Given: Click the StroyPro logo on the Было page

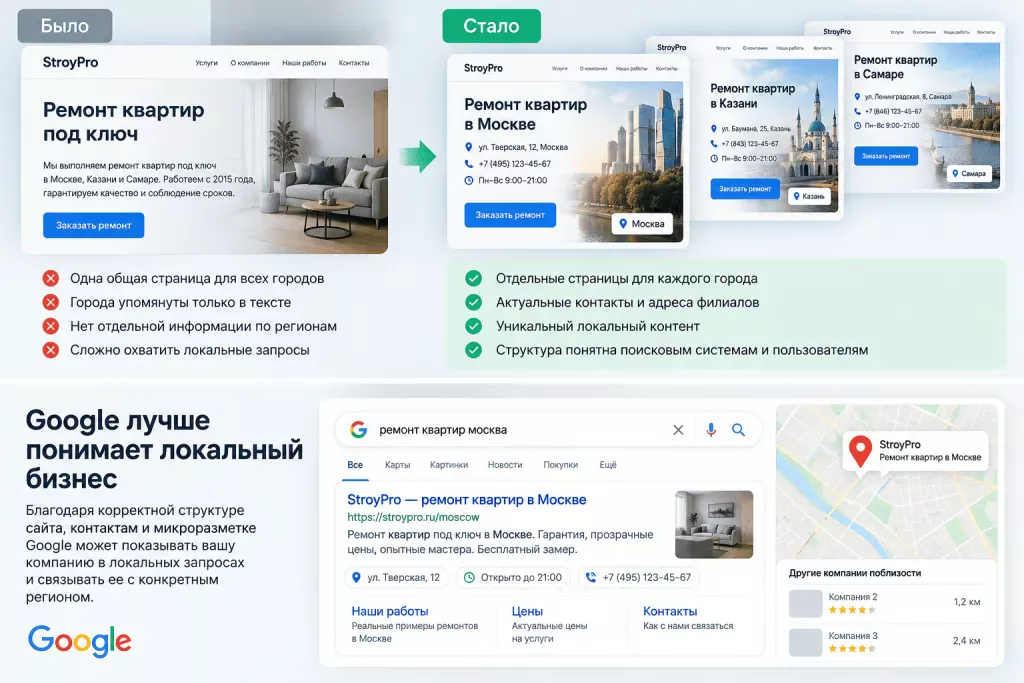Looking at the screenshot, I should coord(71,63).
